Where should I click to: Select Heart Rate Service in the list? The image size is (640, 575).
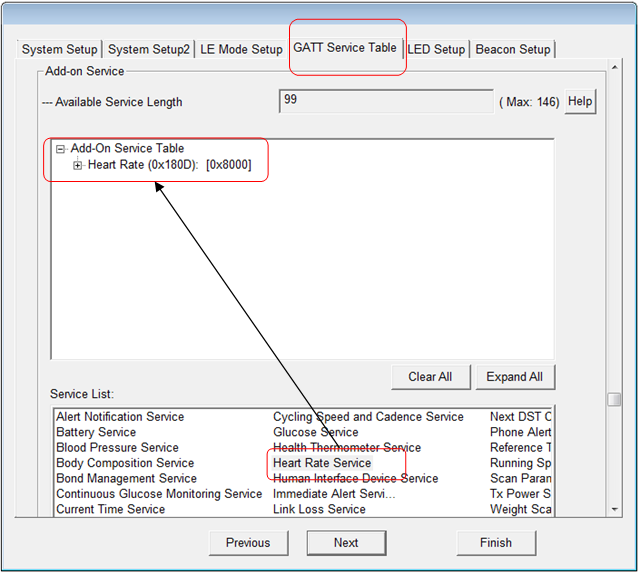point(322,463)
